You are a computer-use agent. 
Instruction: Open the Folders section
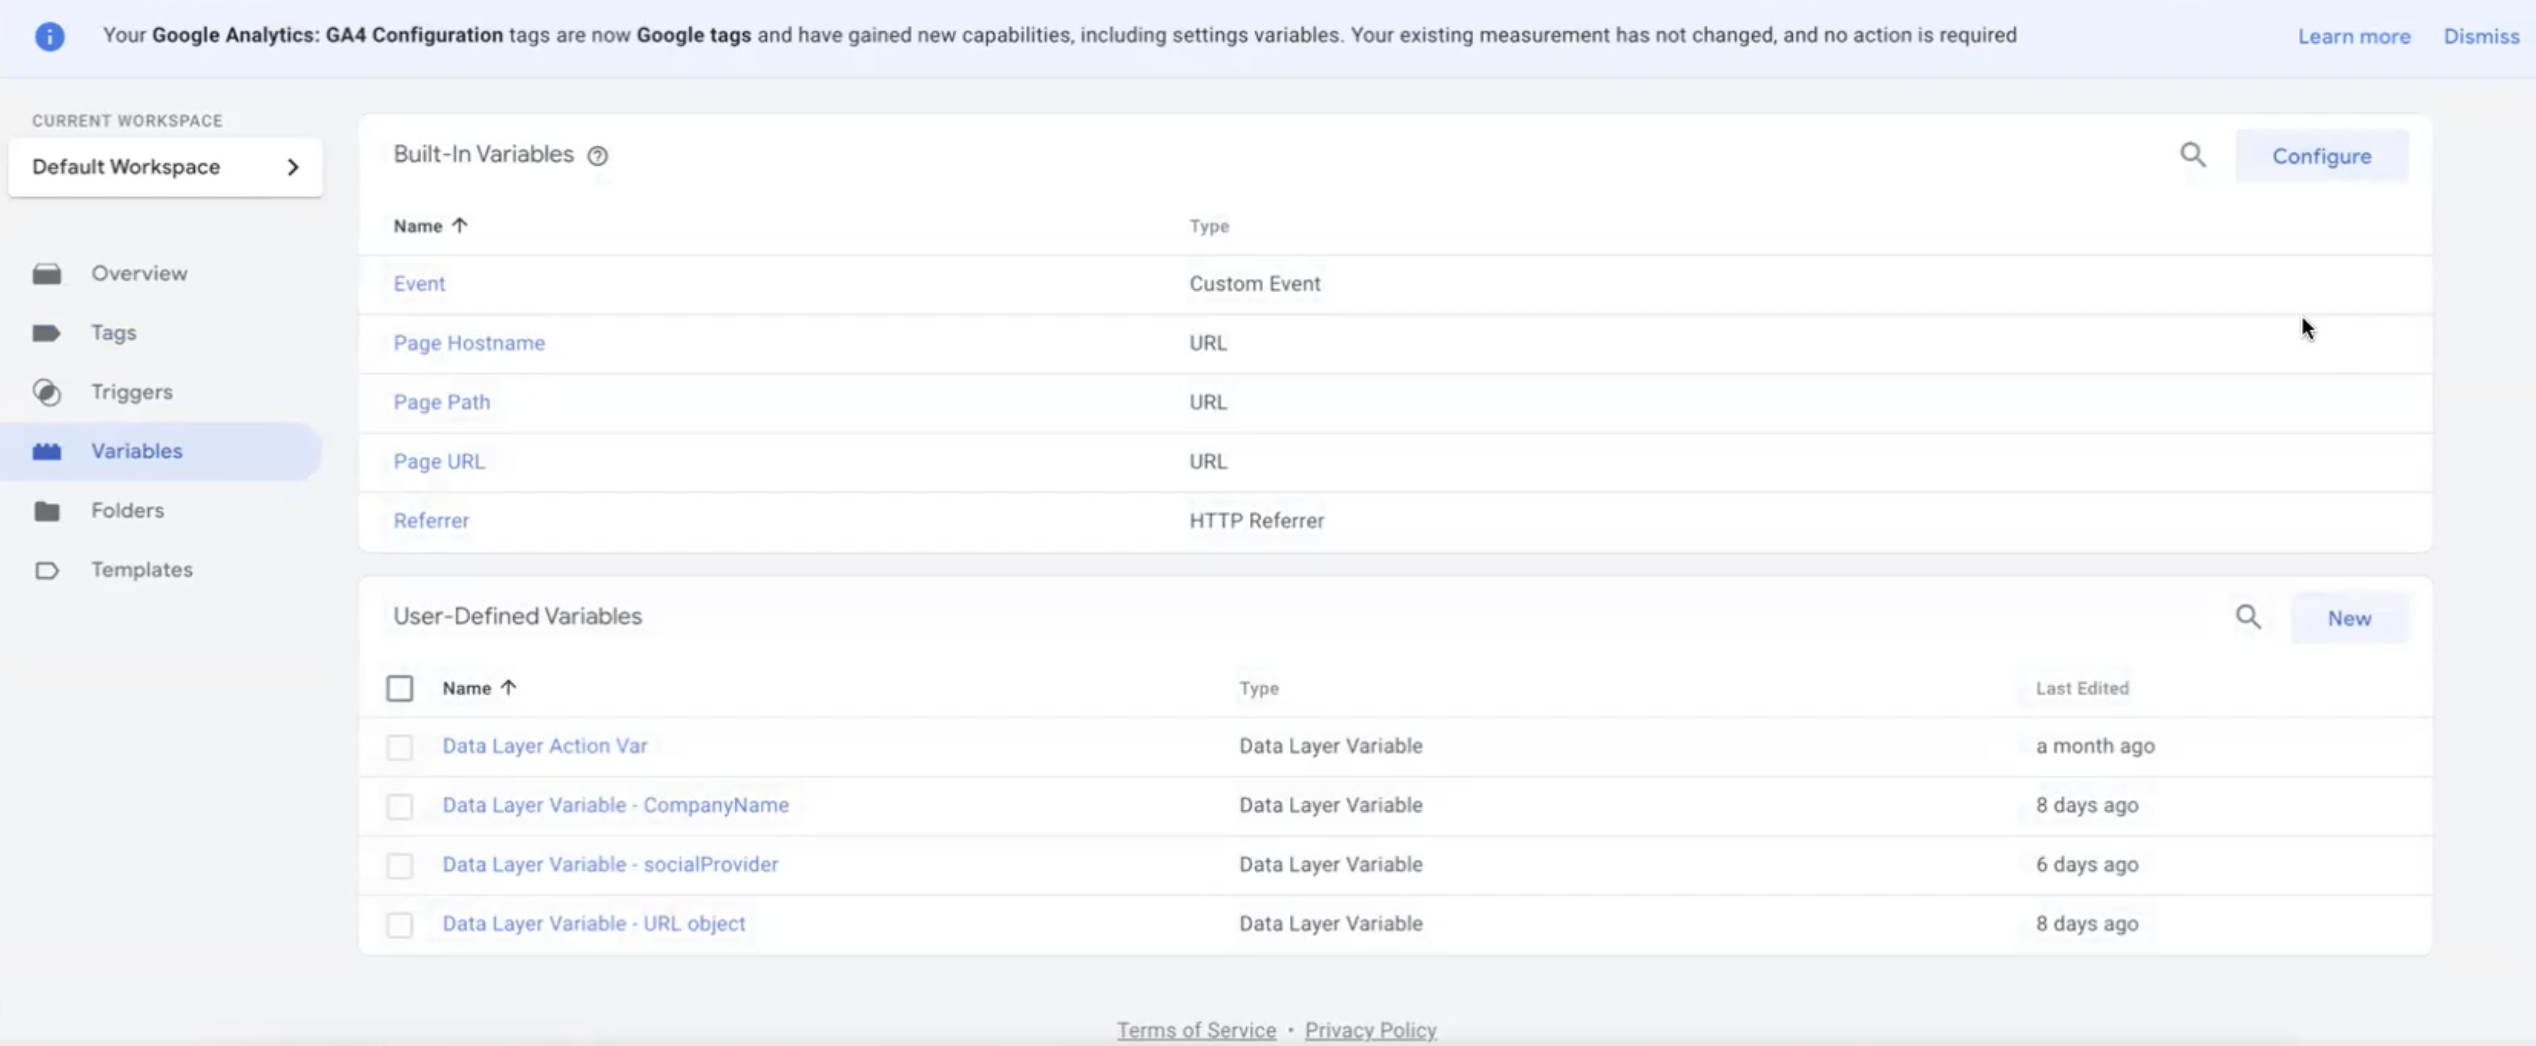click(127, 511)
